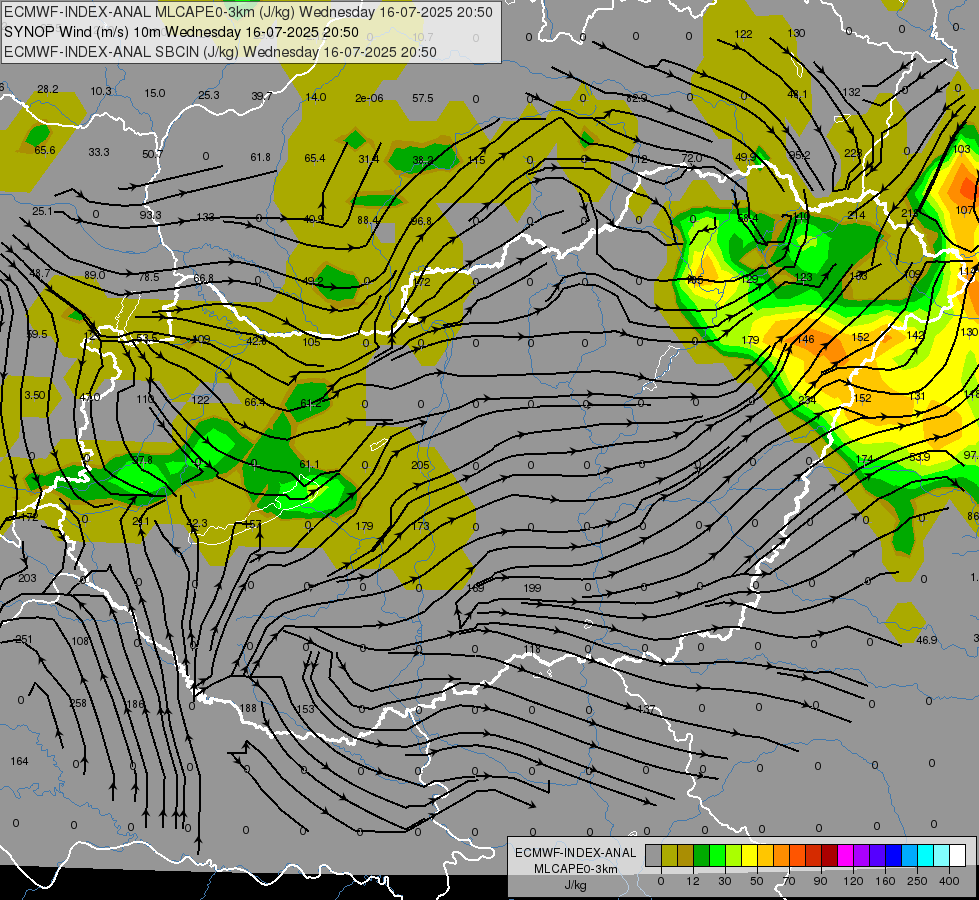Click the map value '203'
979x900 pixels.
[27, 578]
